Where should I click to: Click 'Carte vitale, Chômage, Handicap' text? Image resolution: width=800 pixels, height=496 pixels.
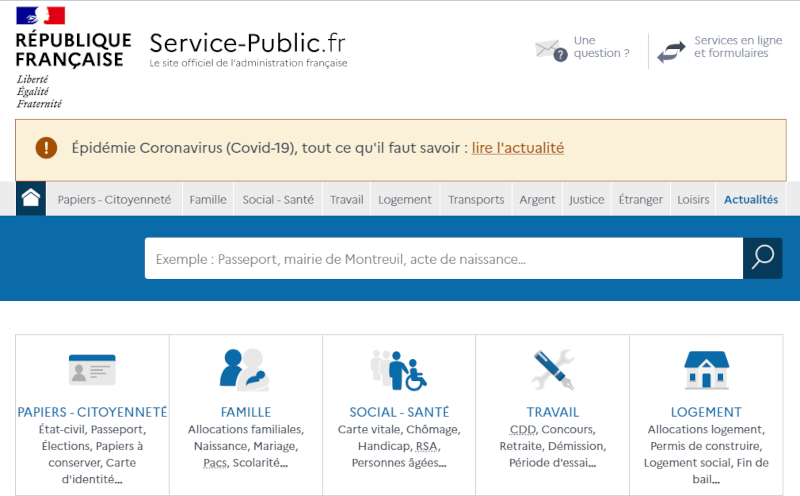(399, 446)
